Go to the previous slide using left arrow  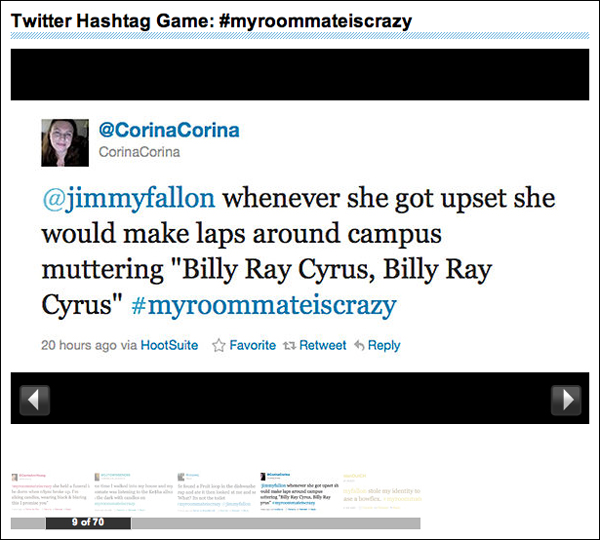tap(36, 400)
